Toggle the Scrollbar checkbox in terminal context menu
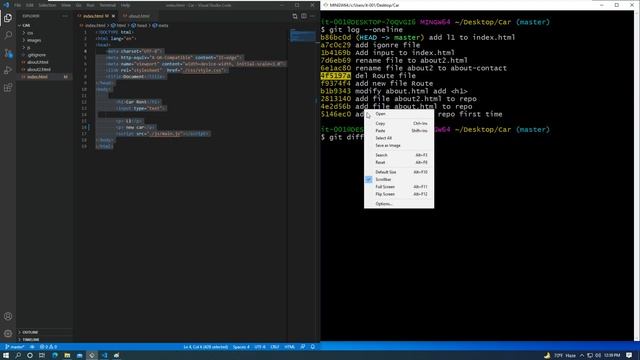 click(369, 180)
